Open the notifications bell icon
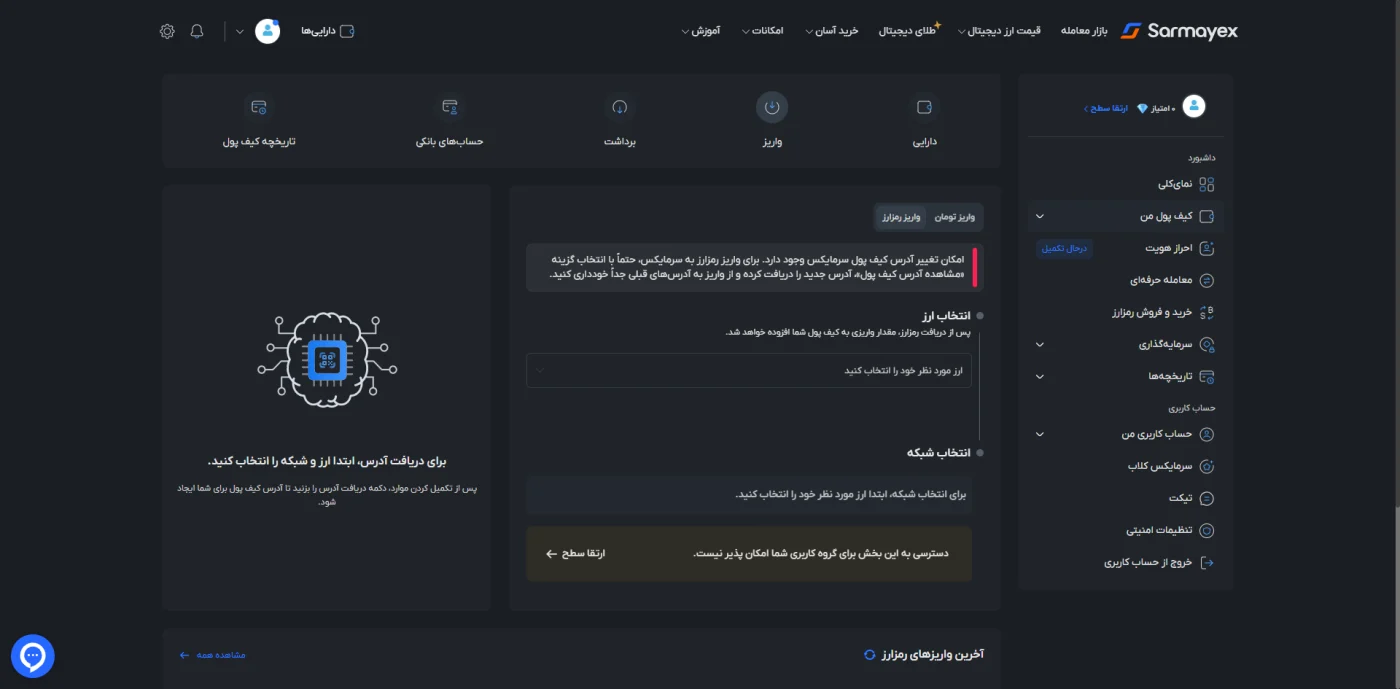Viewport: 1400px width, 689px height. click(x=197, y=31)
